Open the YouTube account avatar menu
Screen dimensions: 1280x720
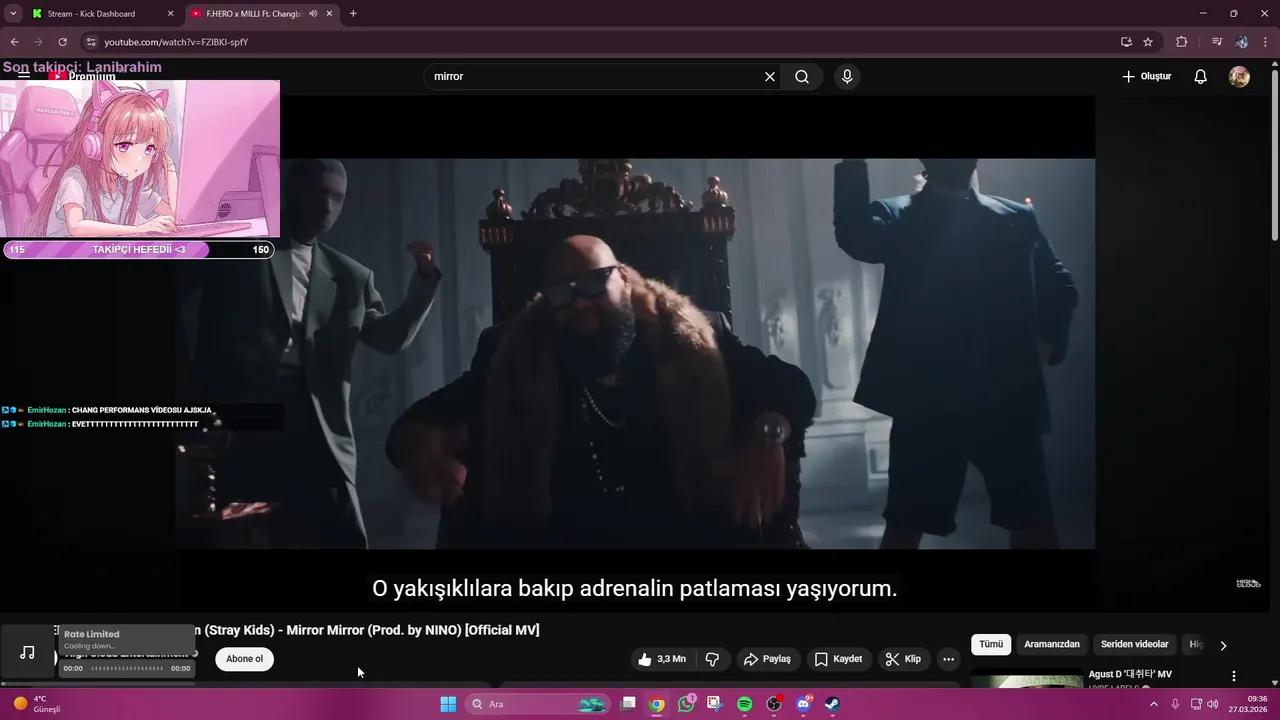[1239, 76]
